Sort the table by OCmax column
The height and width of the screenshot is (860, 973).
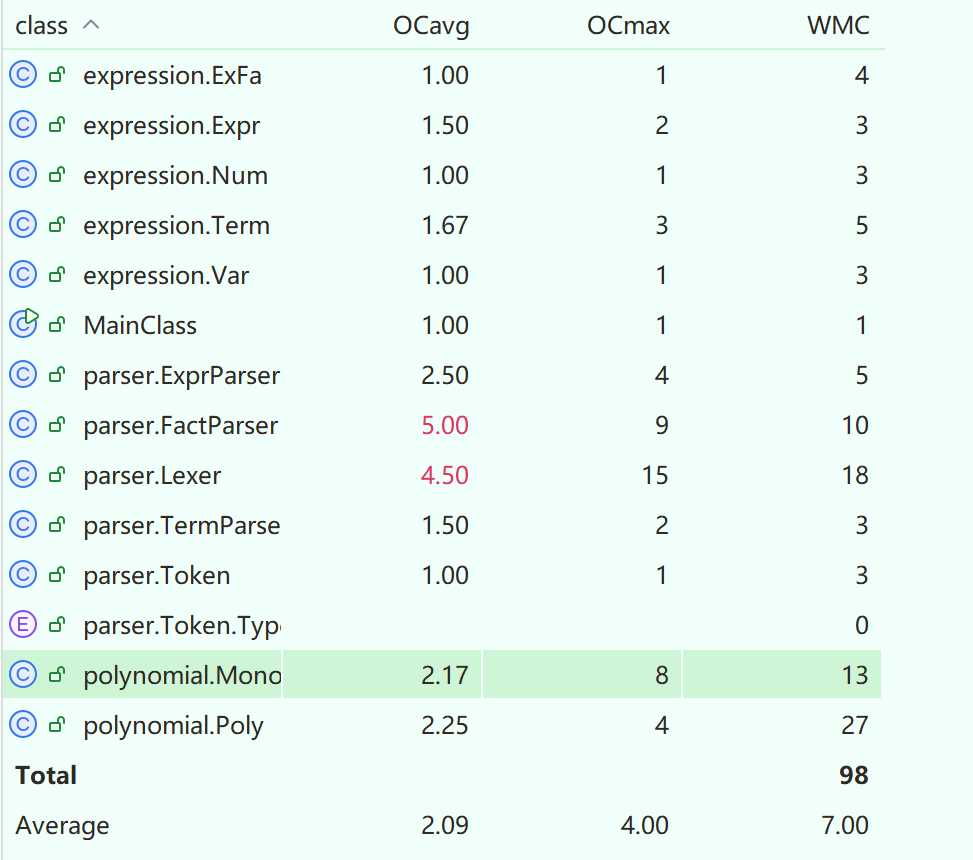point(628,26)
